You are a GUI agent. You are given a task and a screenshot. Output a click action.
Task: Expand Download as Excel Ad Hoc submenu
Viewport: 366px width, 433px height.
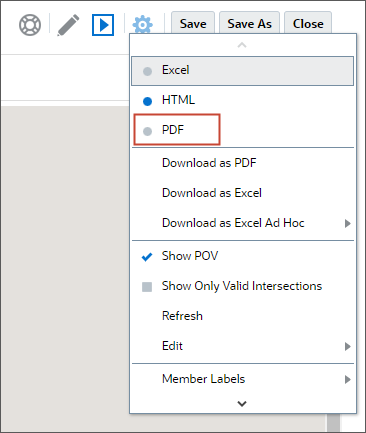pos(242,223)
